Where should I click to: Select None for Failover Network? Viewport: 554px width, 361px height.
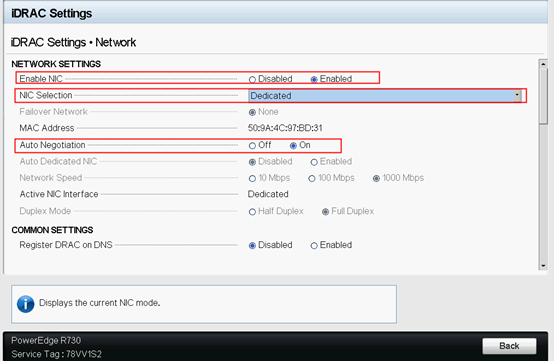pyautogui.click(x=252, y=112)
